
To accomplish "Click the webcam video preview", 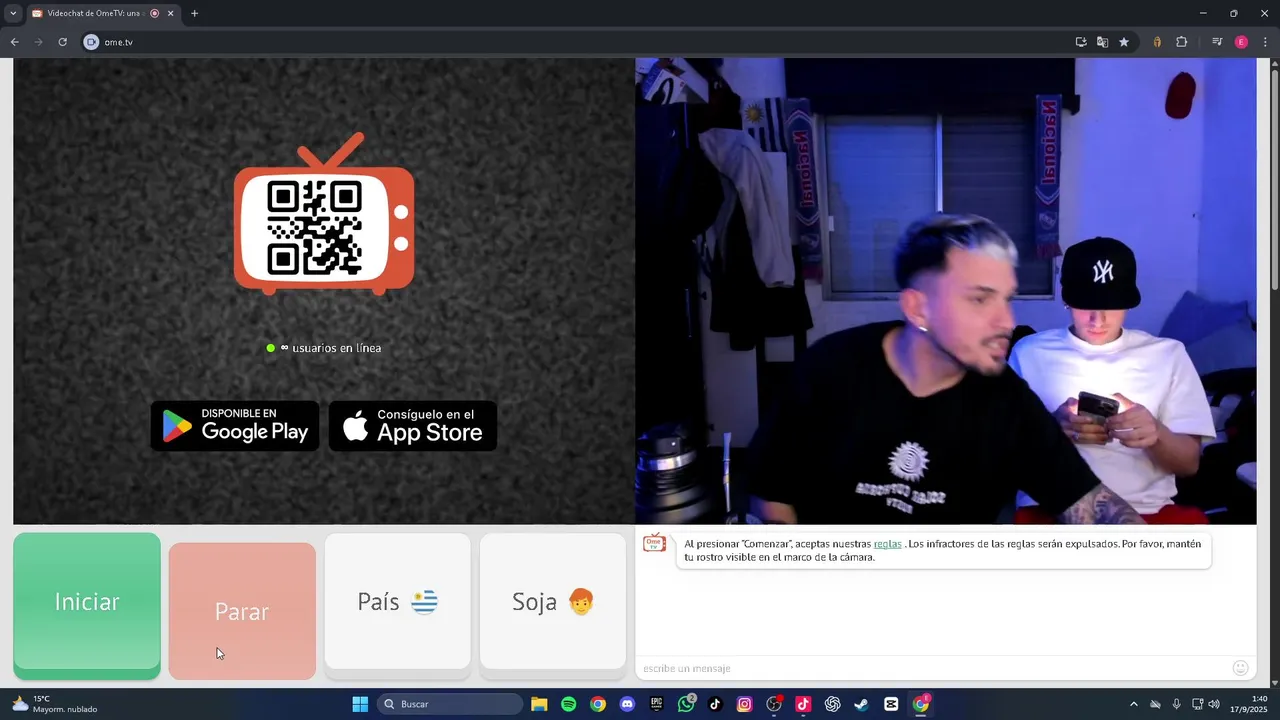I will [x=946, y=291].
